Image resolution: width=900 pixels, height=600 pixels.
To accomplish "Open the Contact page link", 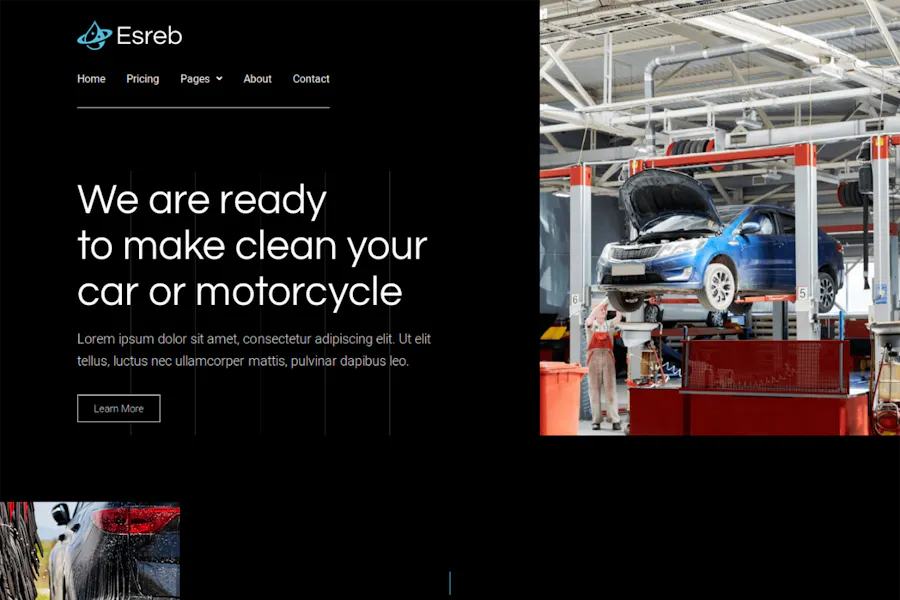I will click(x=311, y=79).
